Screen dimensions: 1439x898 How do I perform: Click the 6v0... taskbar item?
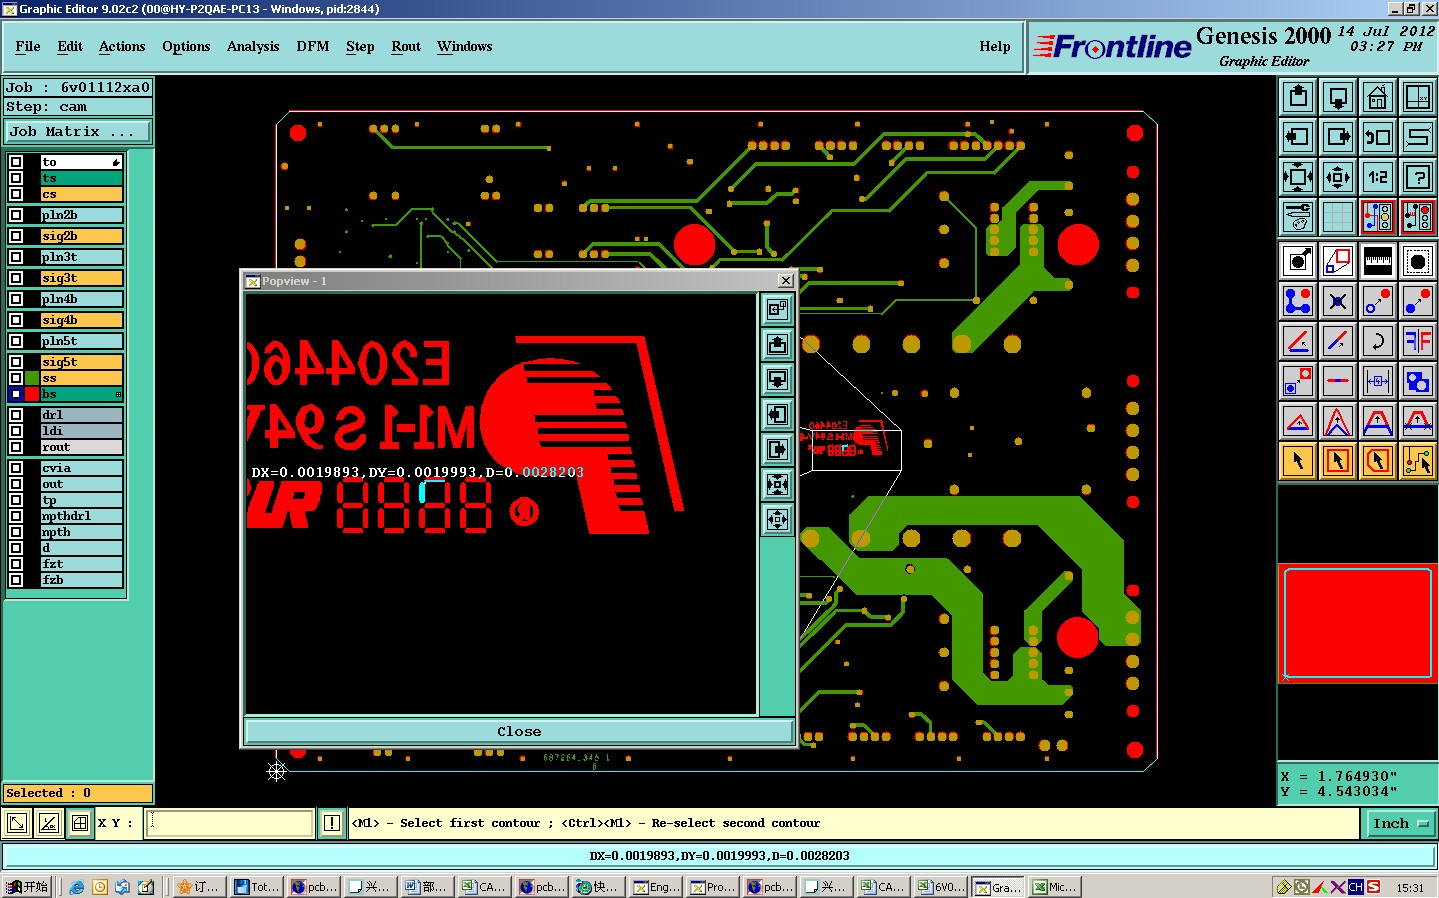pyautogui.click(x=942, y=887)
